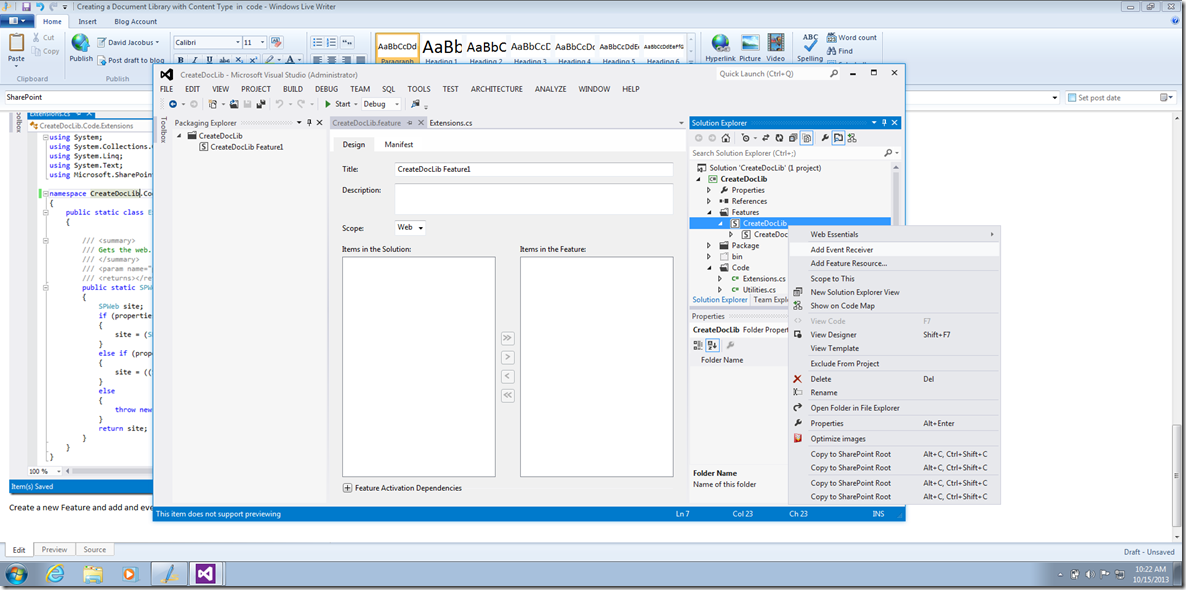1186x590 pixels.
Task: Open Internet Explorer from the taskbar
Action: point(54,573)
